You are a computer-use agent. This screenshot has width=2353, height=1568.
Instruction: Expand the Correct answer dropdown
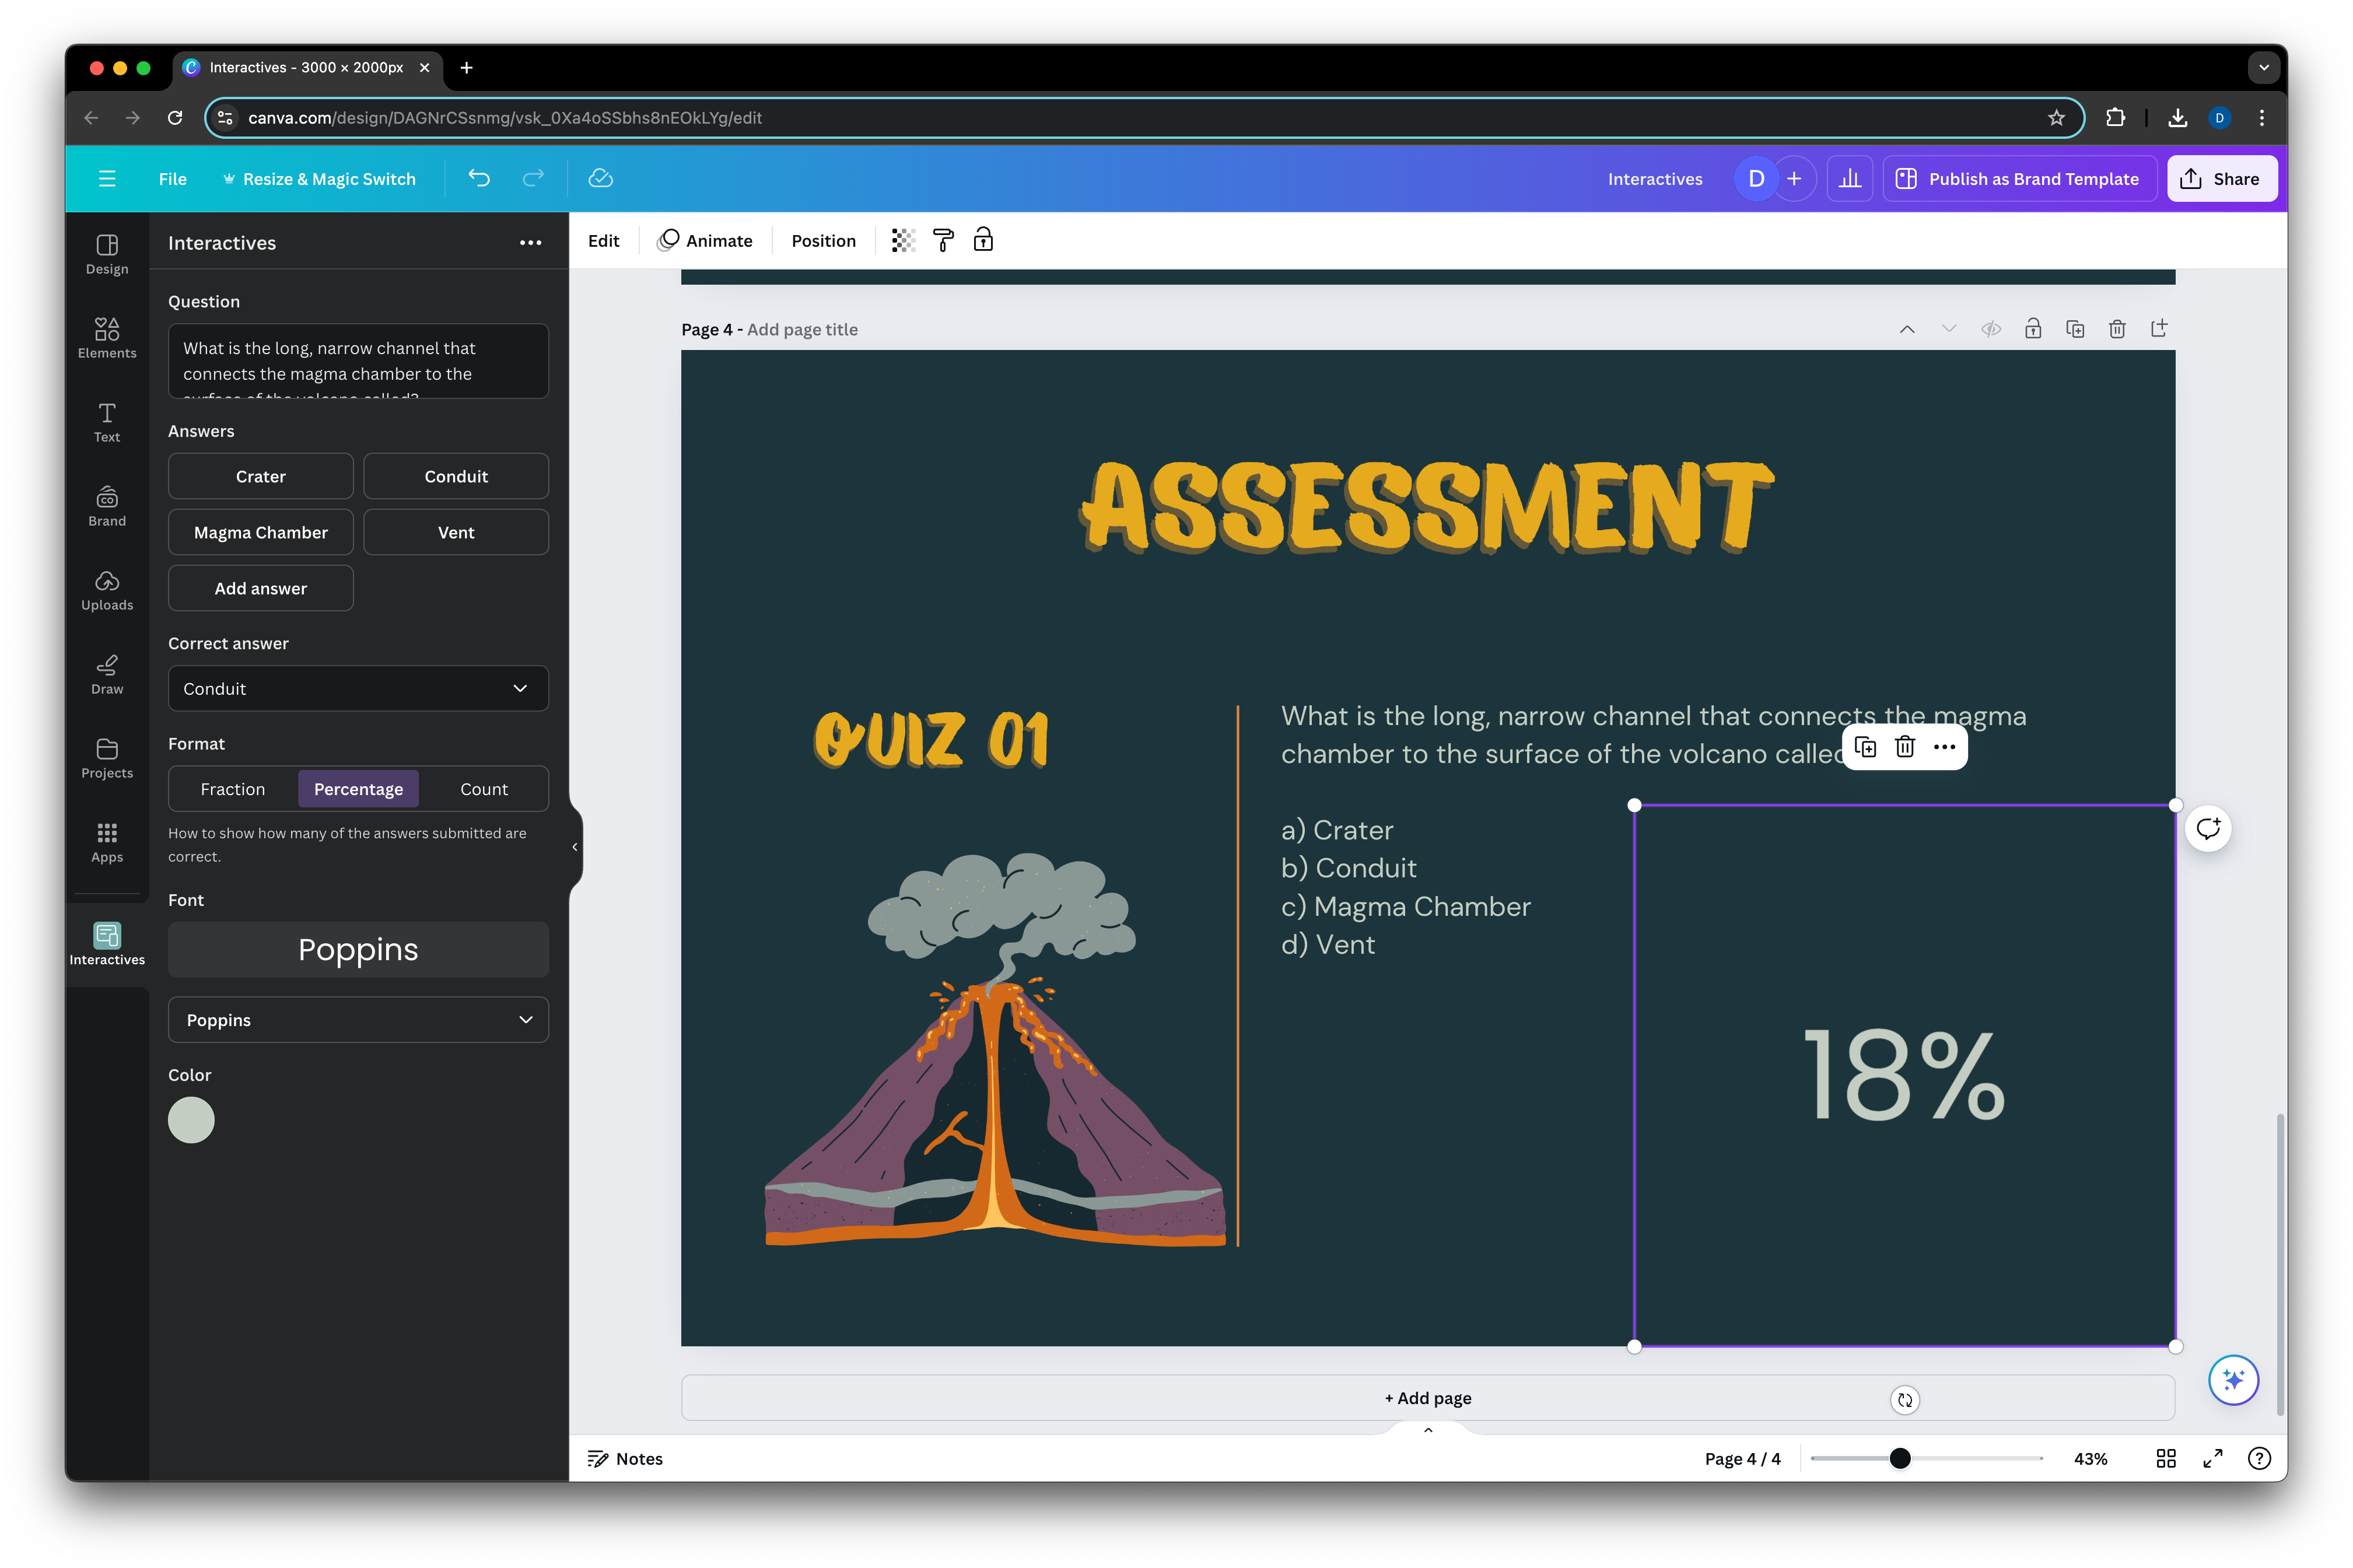358,689
